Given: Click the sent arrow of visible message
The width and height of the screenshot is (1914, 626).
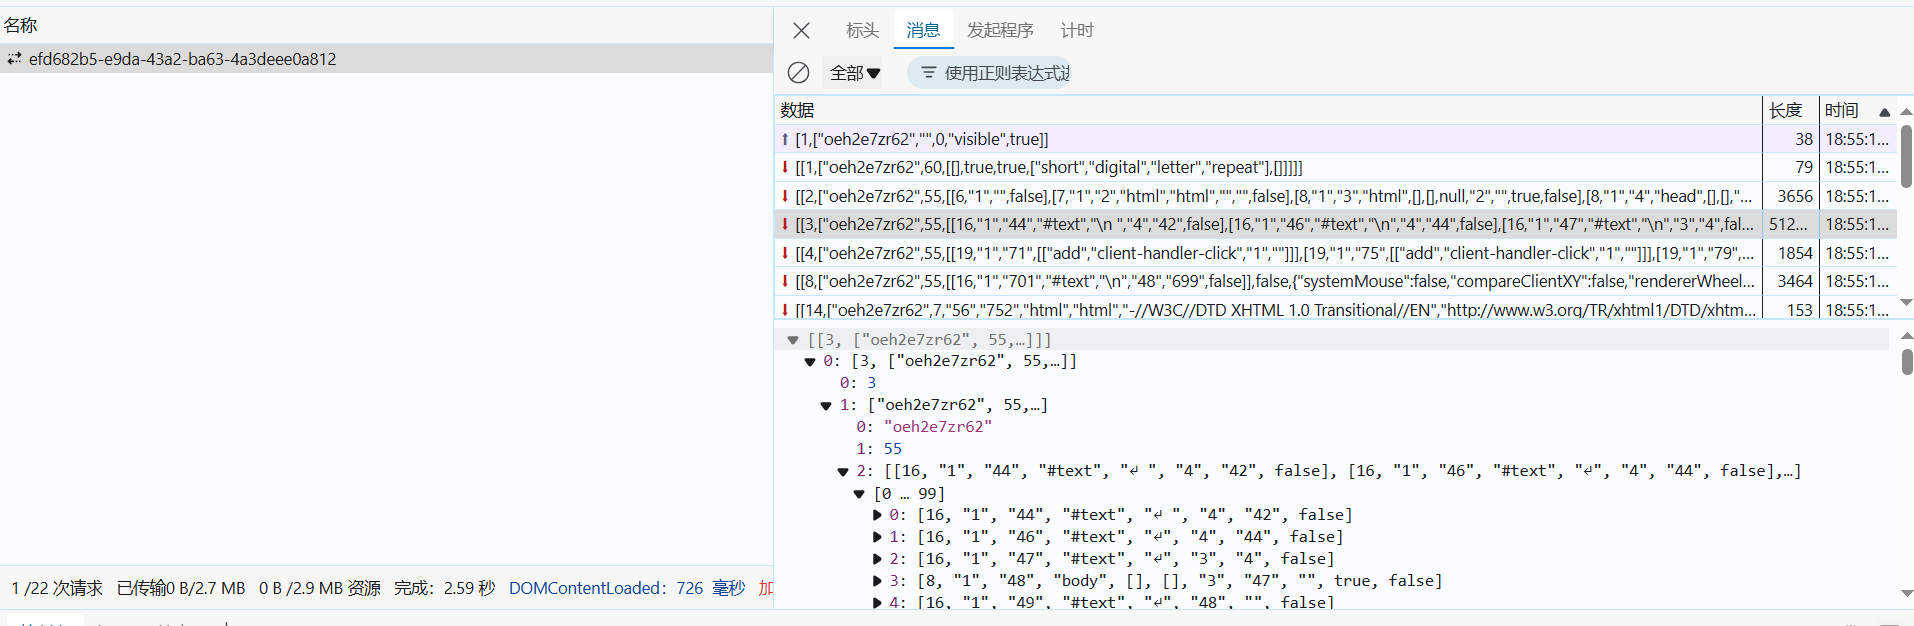Looking at the screenshot, I should tap(785, 139).
